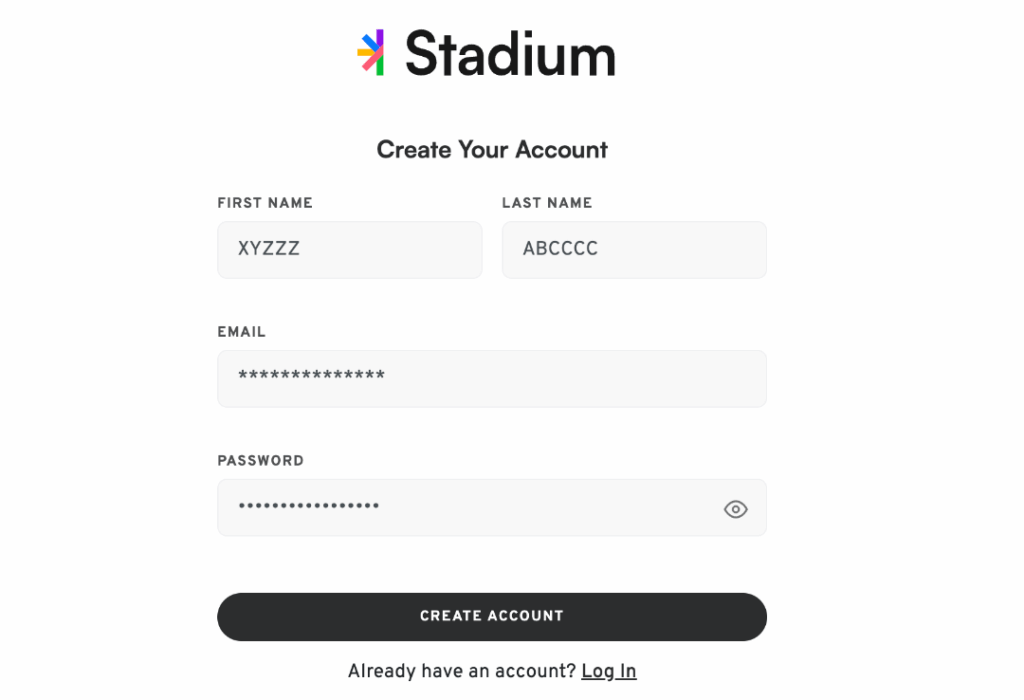Image resolution: width=1024 pixels, height=700 pixels.
Task: Click the LAST NAME label
Action: click(x=547, y=202)
